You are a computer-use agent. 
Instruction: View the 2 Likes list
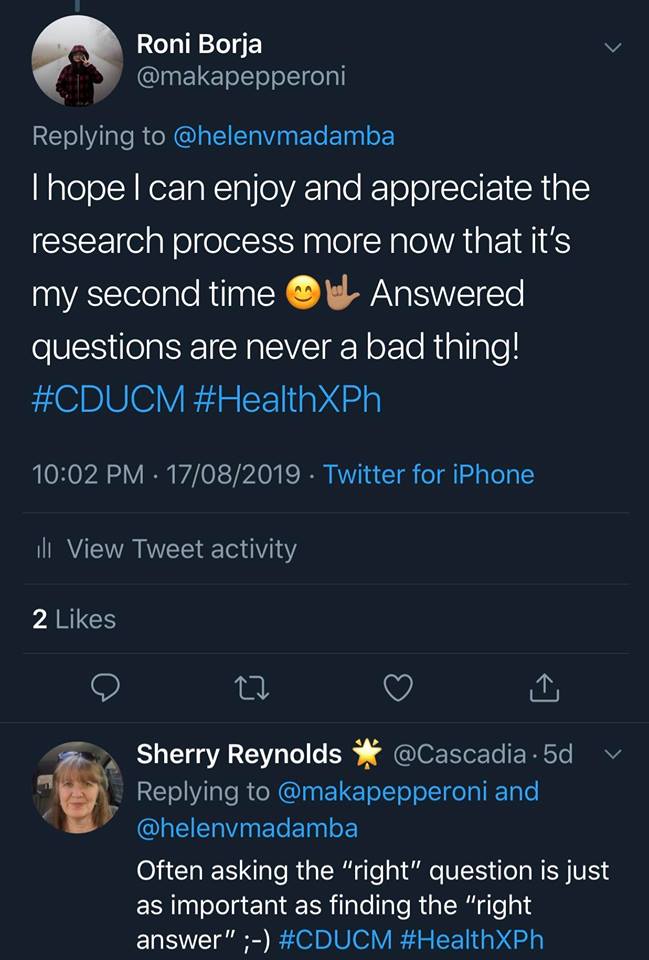pyautogui.click(x=74, y=620)
